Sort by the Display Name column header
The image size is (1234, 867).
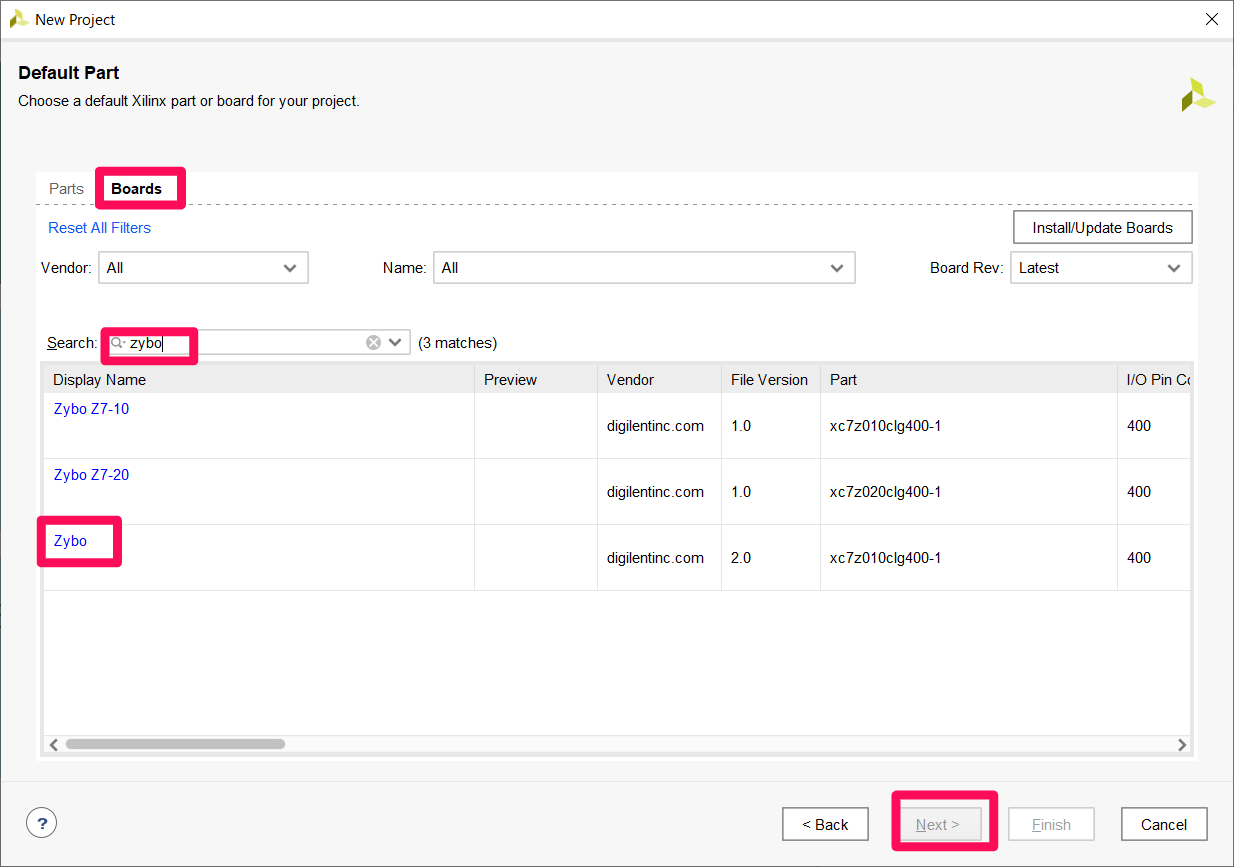coord(258,379)
